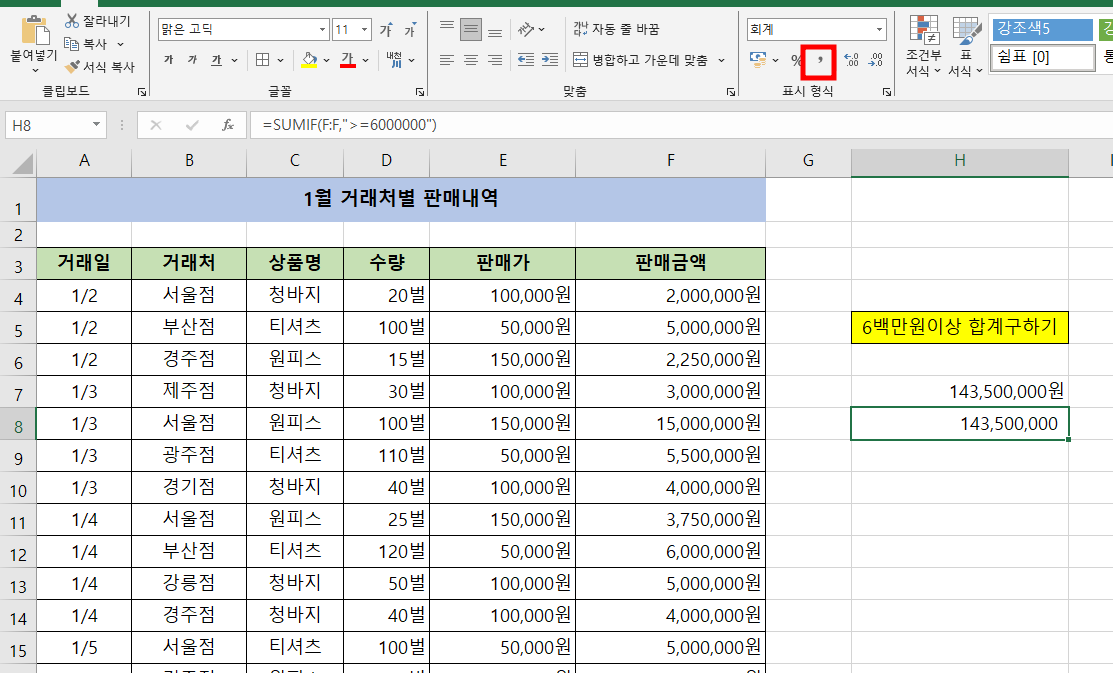Screen dimensions: 1113x673
Task: Click the Select All corner triangle
Action: [22, 164]
